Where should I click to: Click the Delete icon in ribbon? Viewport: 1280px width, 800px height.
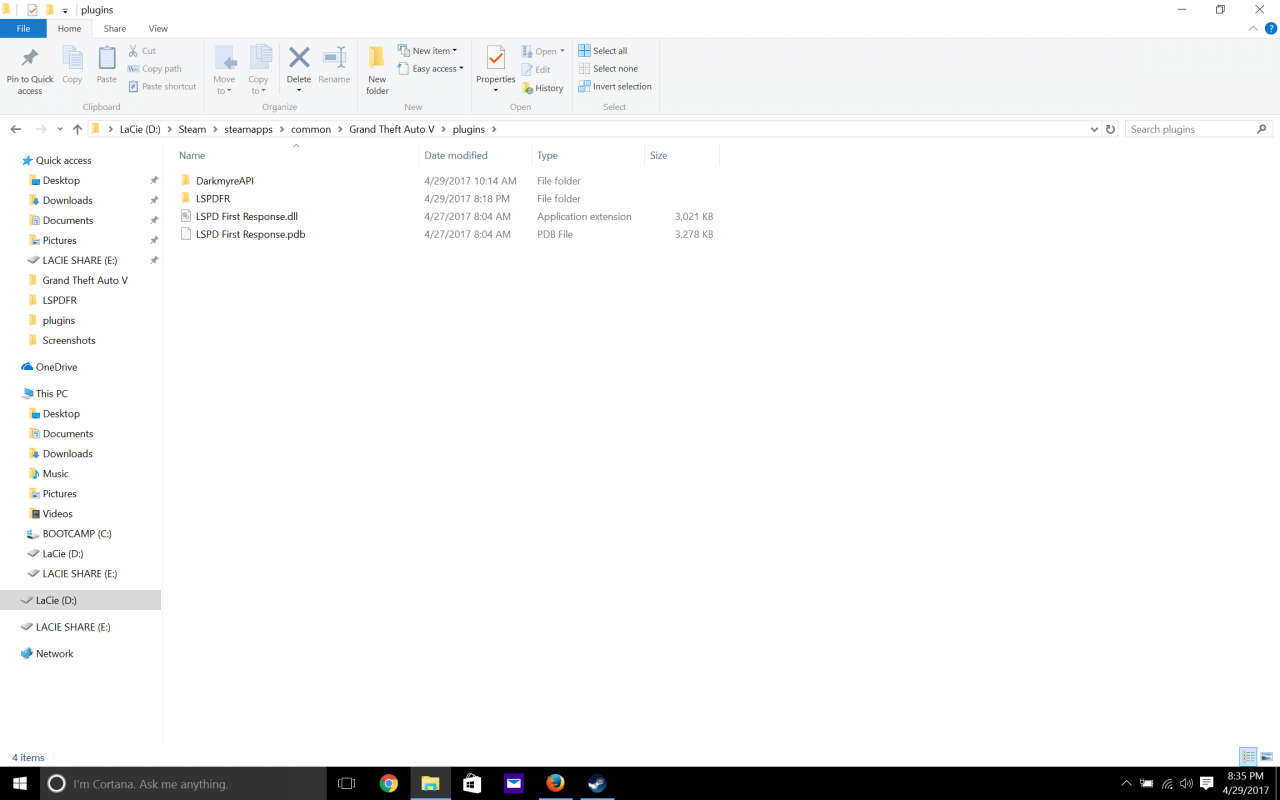click(x=299, y=58)
